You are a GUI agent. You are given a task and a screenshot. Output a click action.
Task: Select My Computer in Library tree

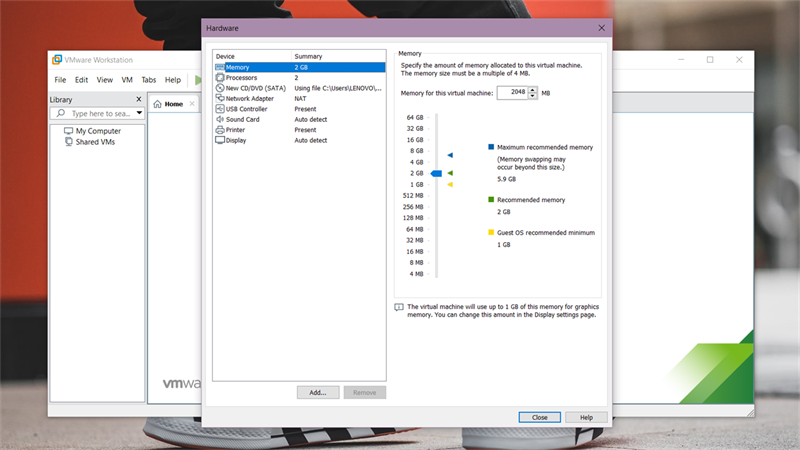click(x=98, y=131)
